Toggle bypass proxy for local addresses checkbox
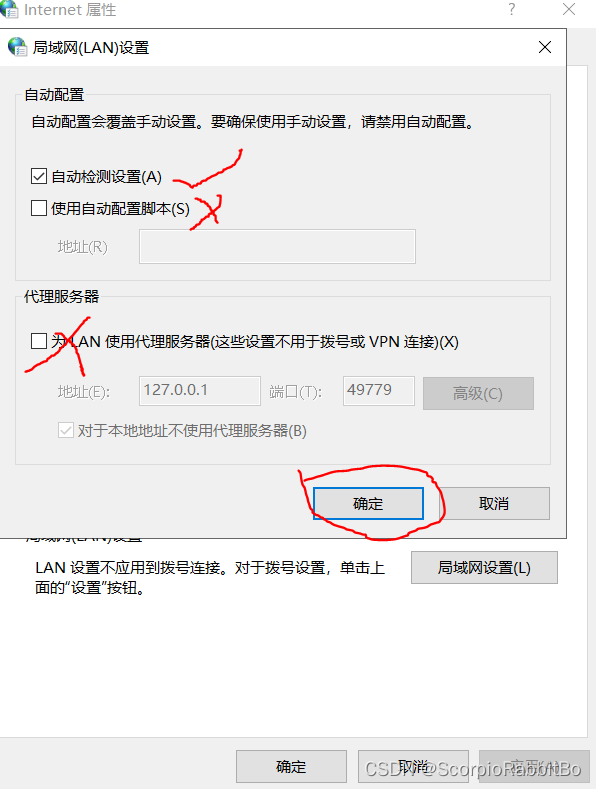596x789 pixels. (66, 430)
